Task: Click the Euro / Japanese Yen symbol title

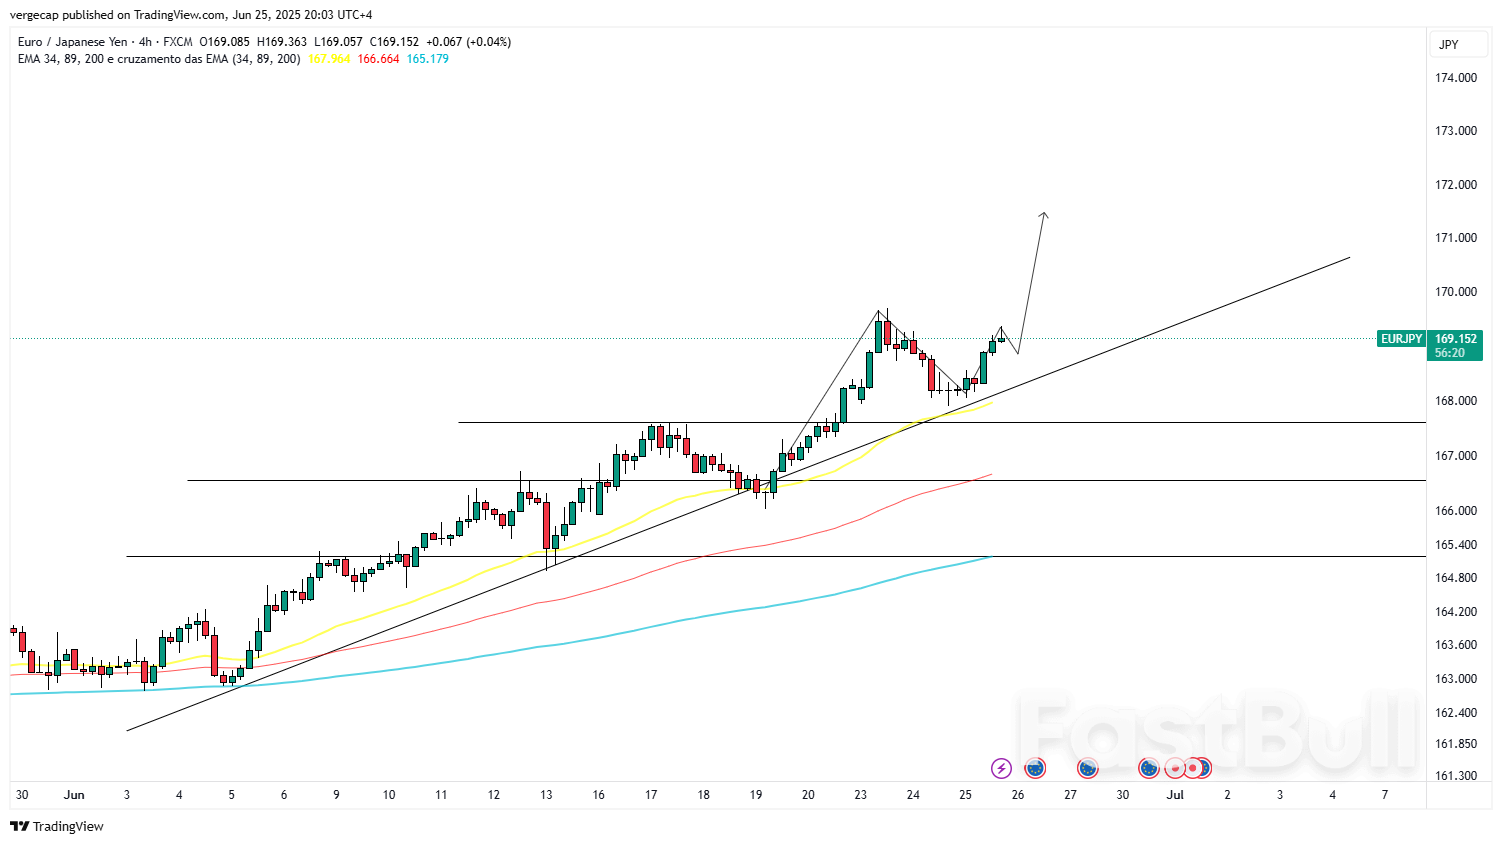Action: pos(72,42)
